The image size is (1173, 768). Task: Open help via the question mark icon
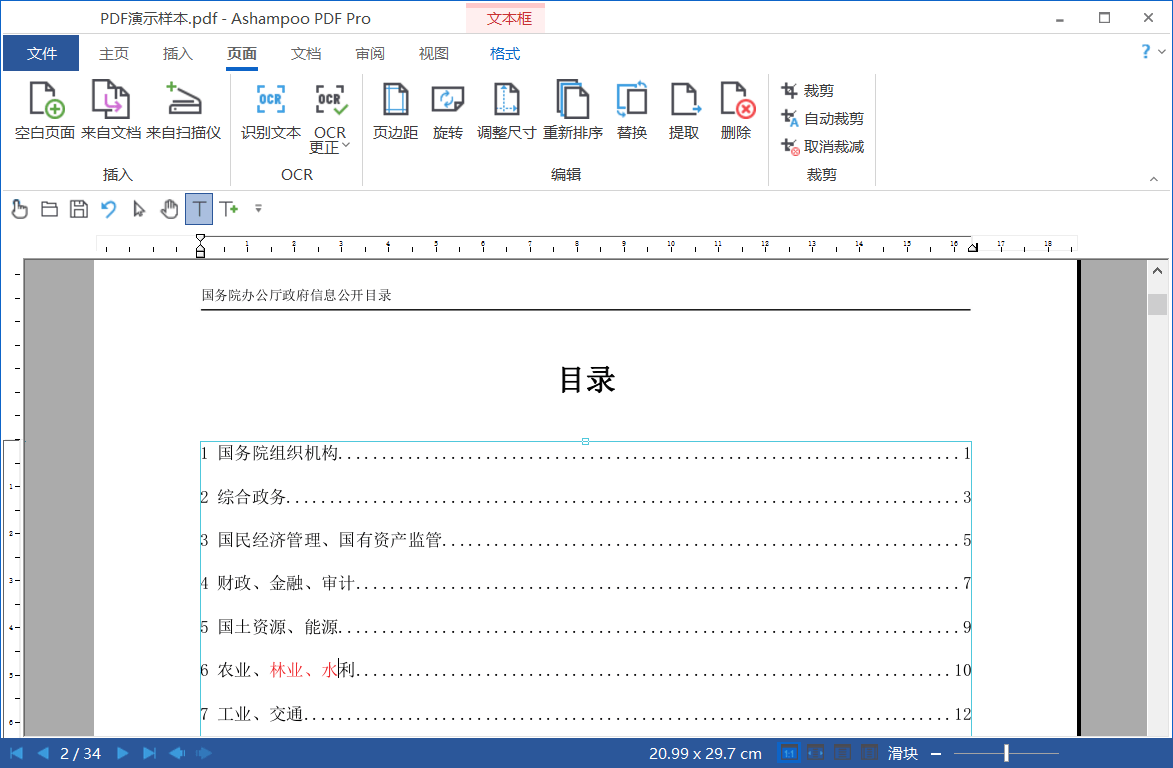(x=1145, y=52)
